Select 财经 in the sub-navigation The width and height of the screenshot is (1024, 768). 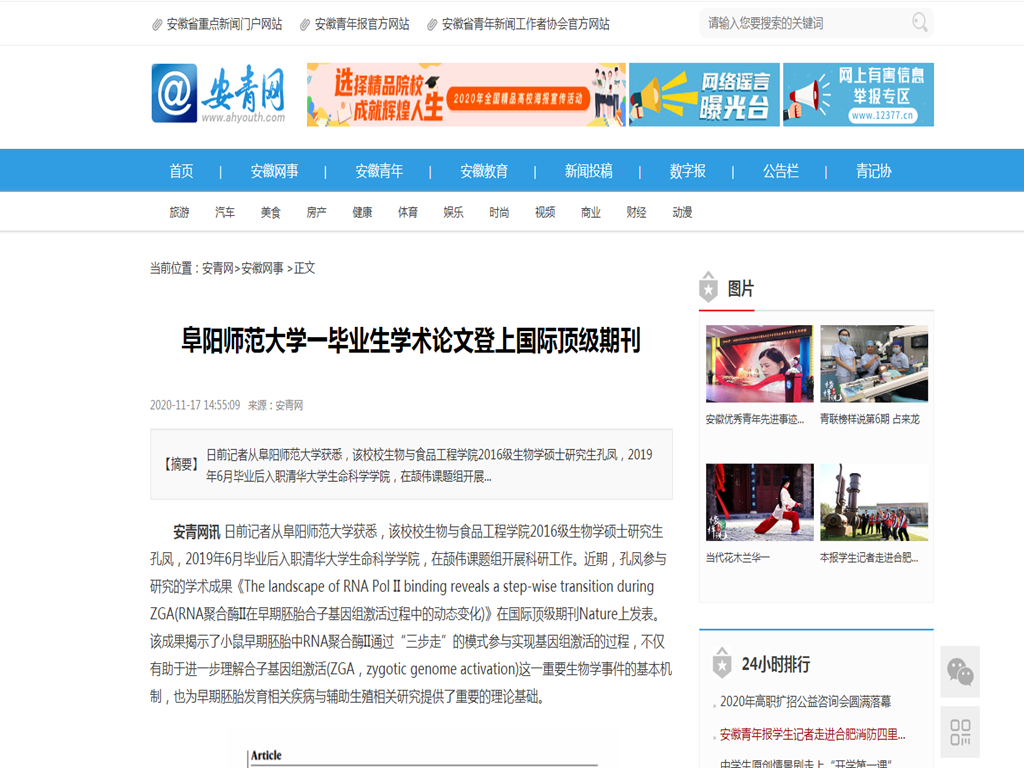coord(636,212)
